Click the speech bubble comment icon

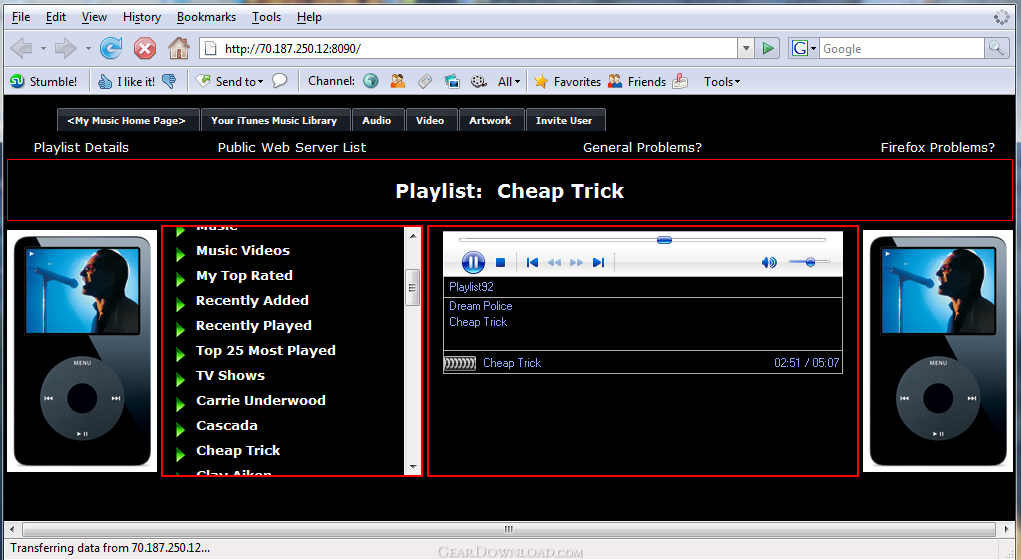279,81
